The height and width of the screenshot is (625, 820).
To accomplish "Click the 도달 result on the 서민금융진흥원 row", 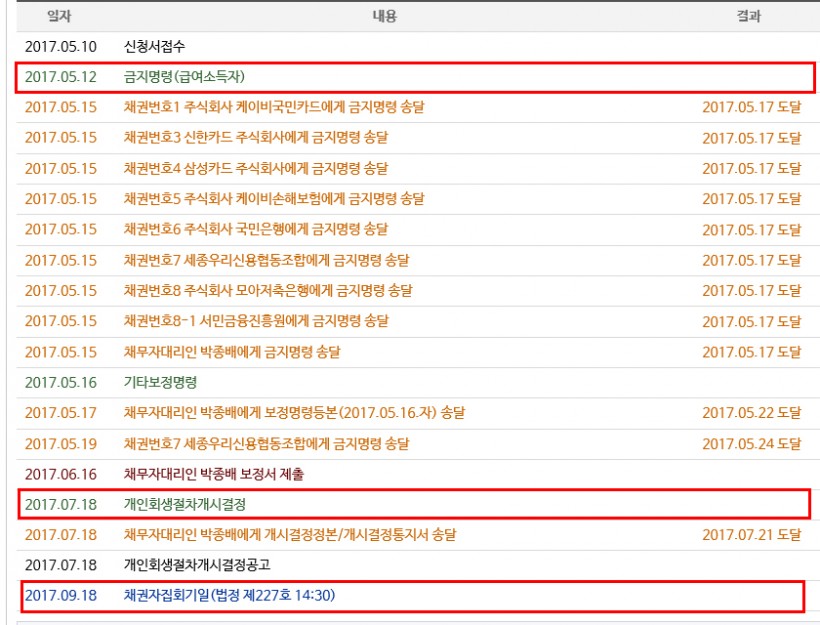I will [x=751, y=321].
